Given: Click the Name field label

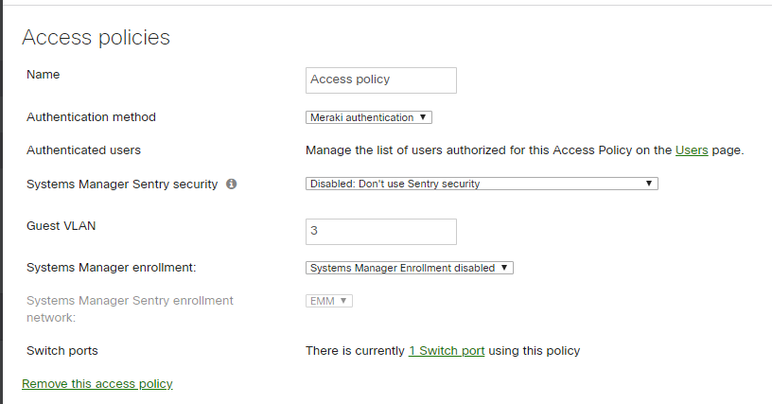Looking at the screenshot, I should (43, 74).
